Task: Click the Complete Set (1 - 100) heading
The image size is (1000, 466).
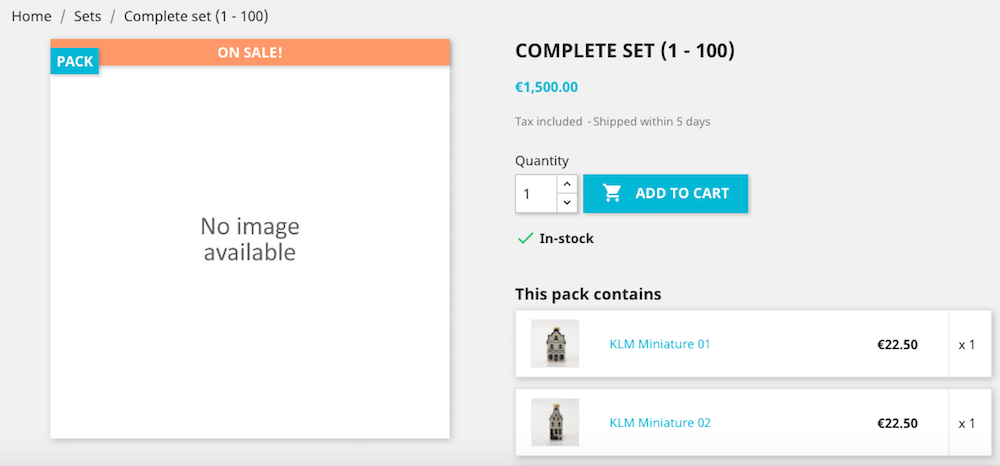Action: click(625, 51)
